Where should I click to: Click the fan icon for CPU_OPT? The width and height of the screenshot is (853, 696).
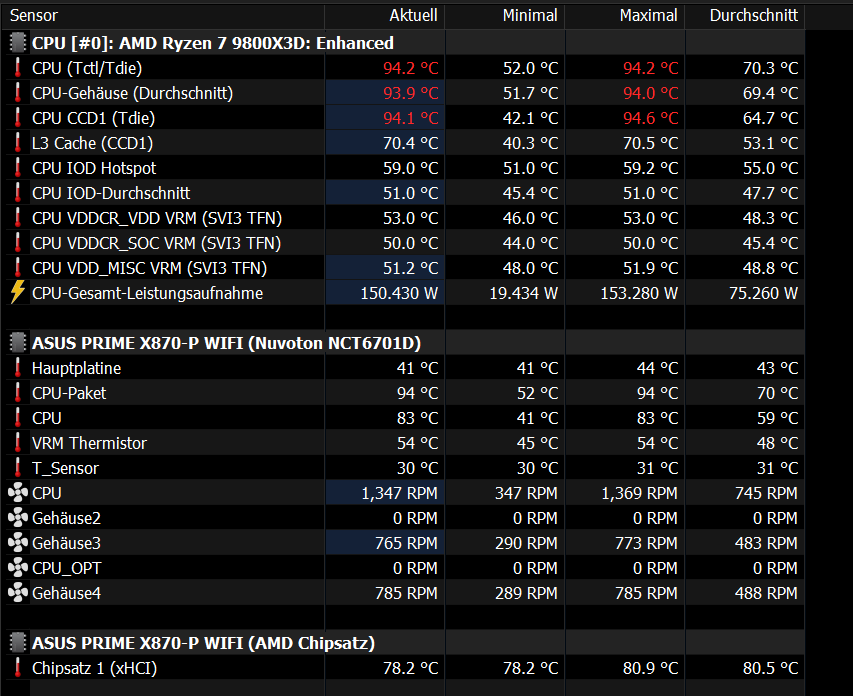click(x=18, y=568)
